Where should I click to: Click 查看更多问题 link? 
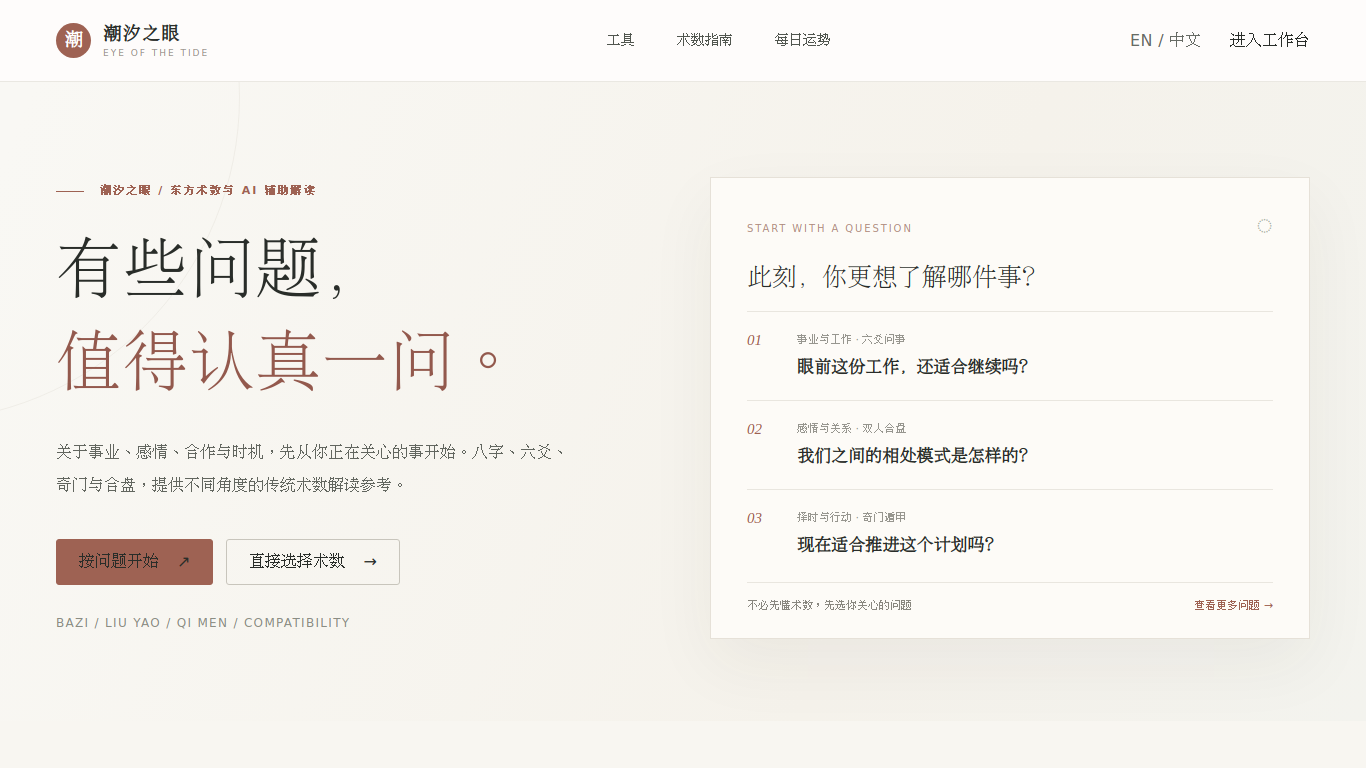coord(1233,605)
